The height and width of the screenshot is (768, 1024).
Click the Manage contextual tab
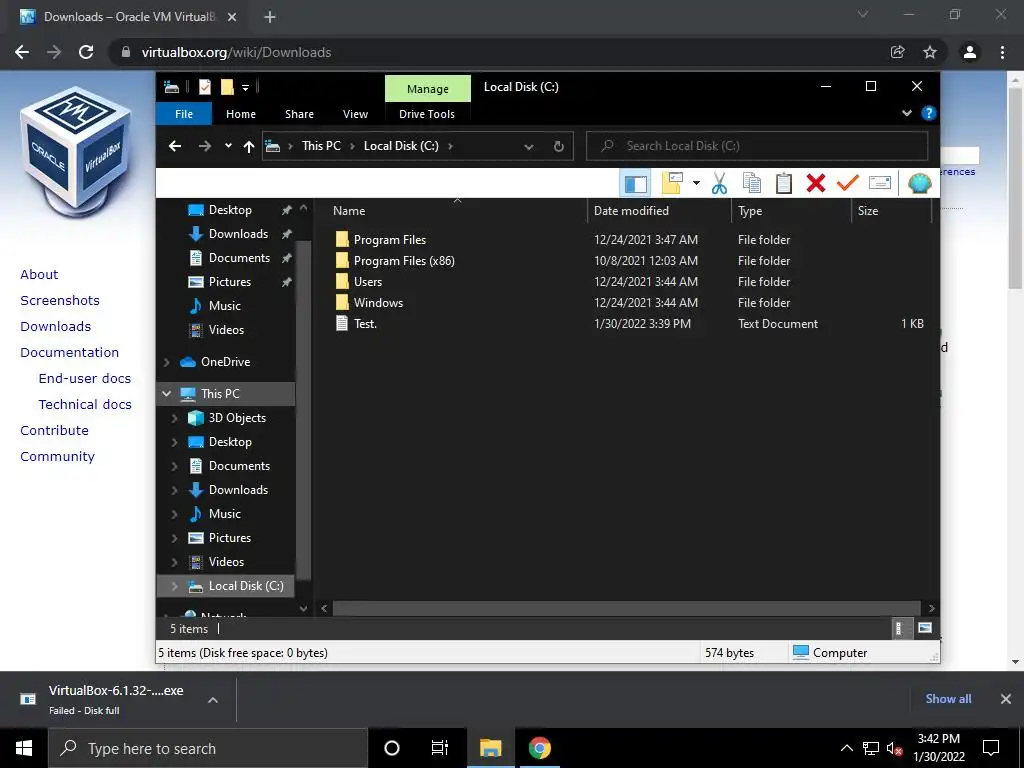[x=428, y=89]
